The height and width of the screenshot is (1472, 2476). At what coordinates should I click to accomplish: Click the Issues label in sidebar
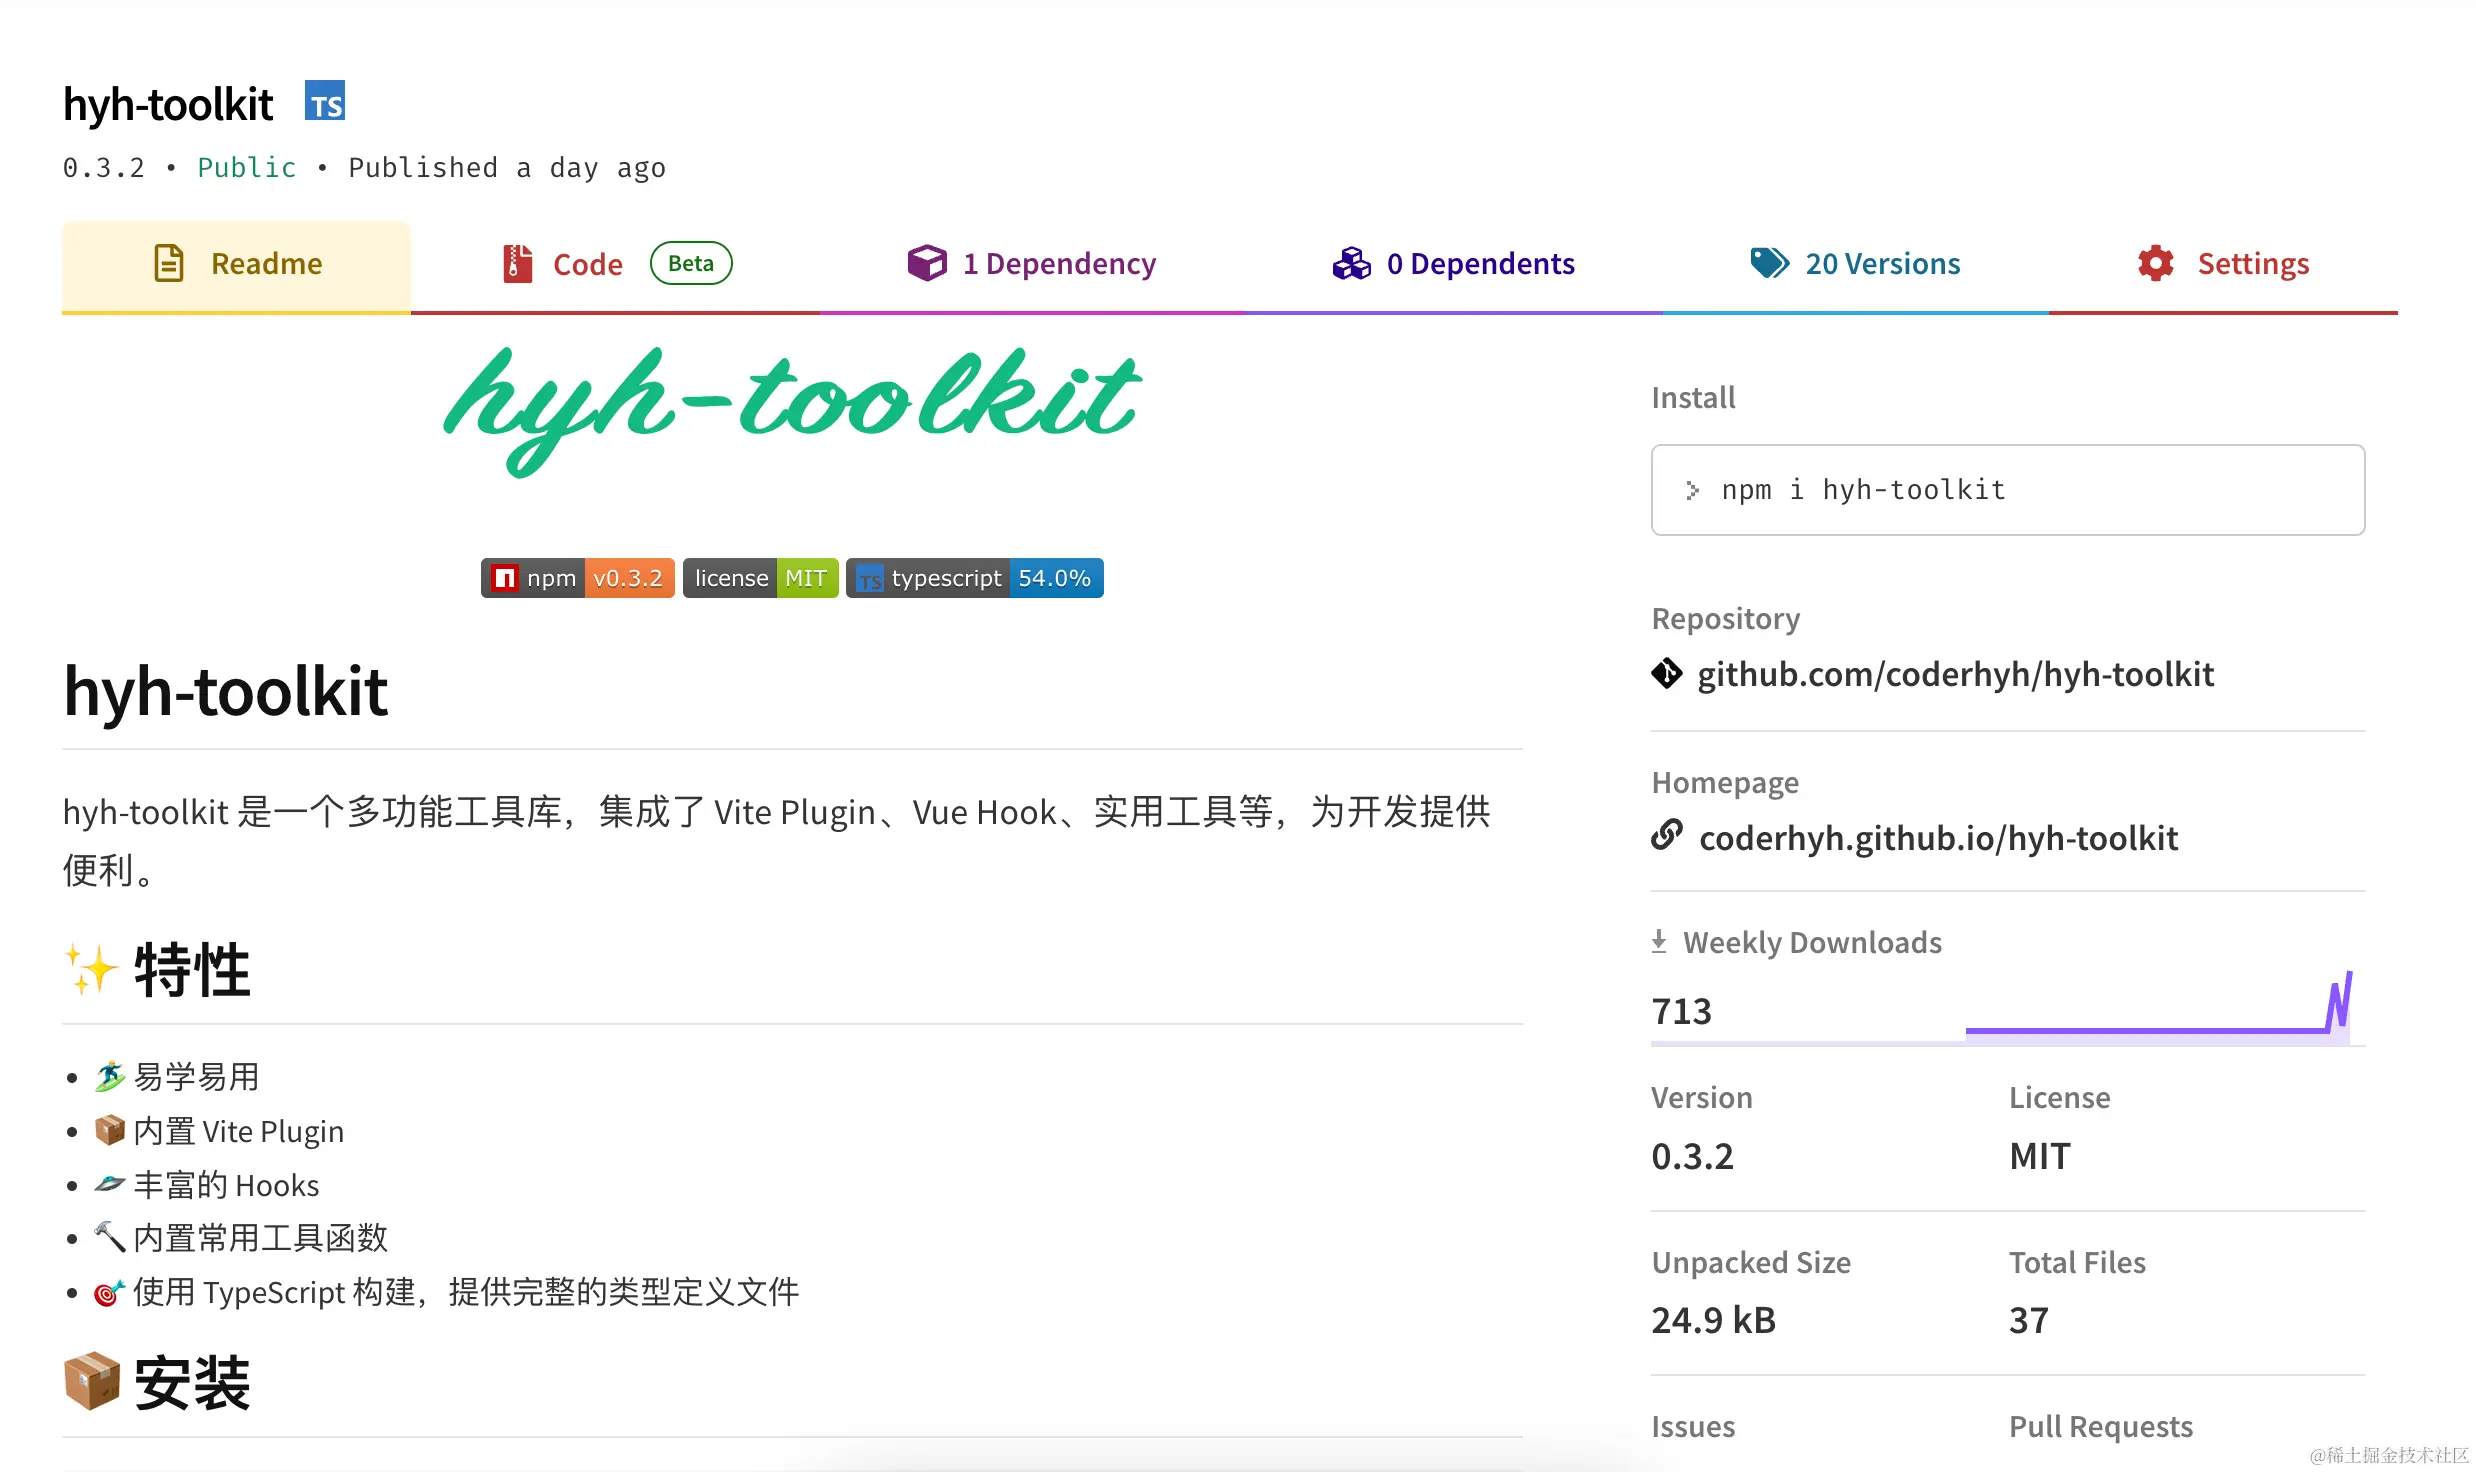coord(1693,1426)
